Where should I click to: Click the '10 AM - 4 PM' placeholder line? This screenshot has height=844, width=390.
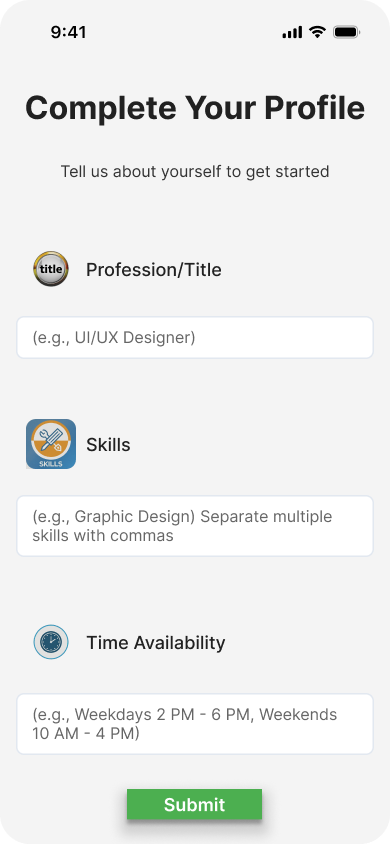coord(86,734)
